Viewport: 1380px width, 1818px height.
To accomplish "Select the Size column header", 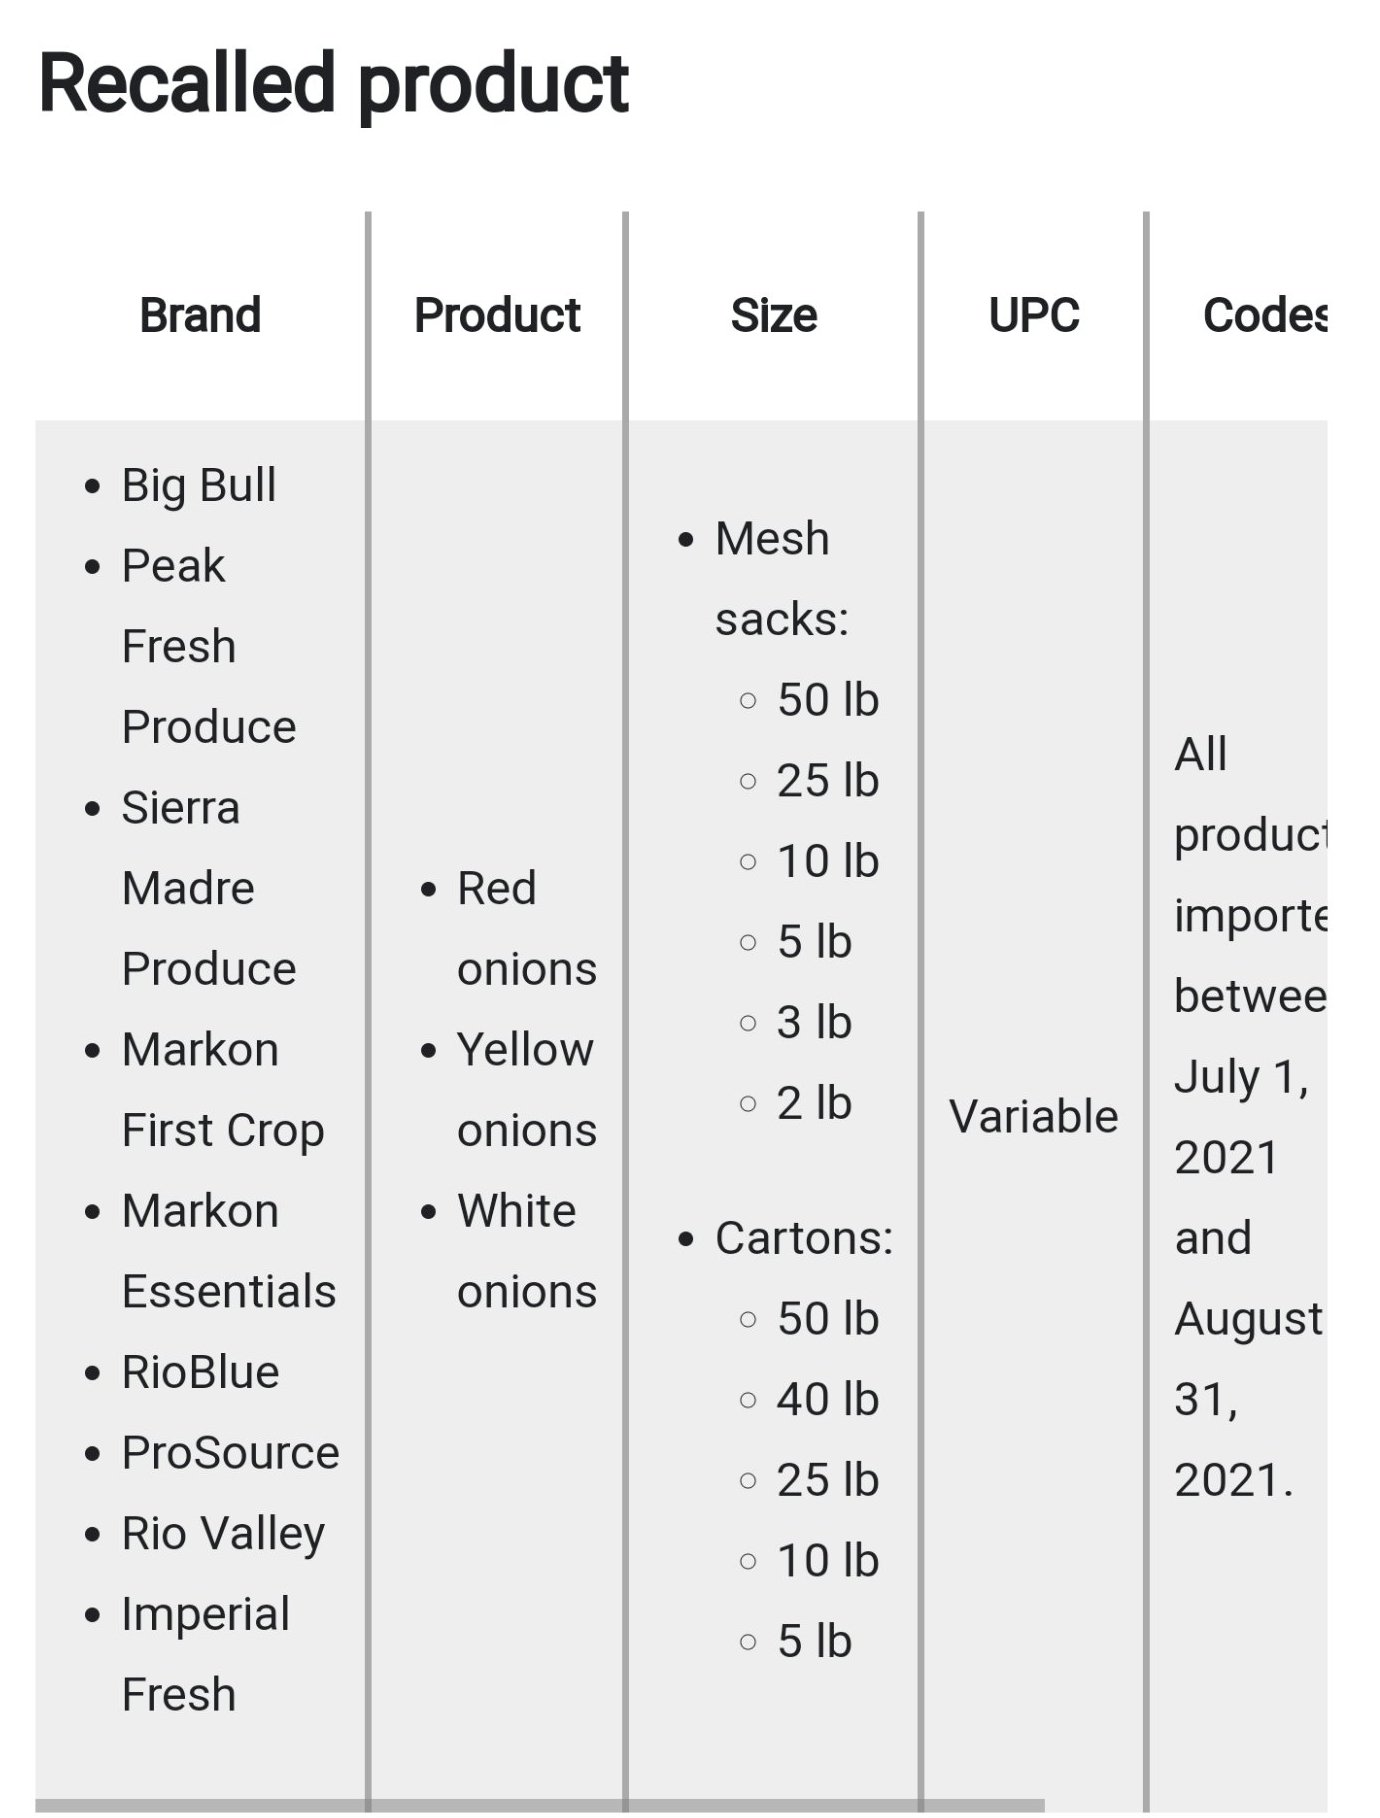I will pos(773,316).
